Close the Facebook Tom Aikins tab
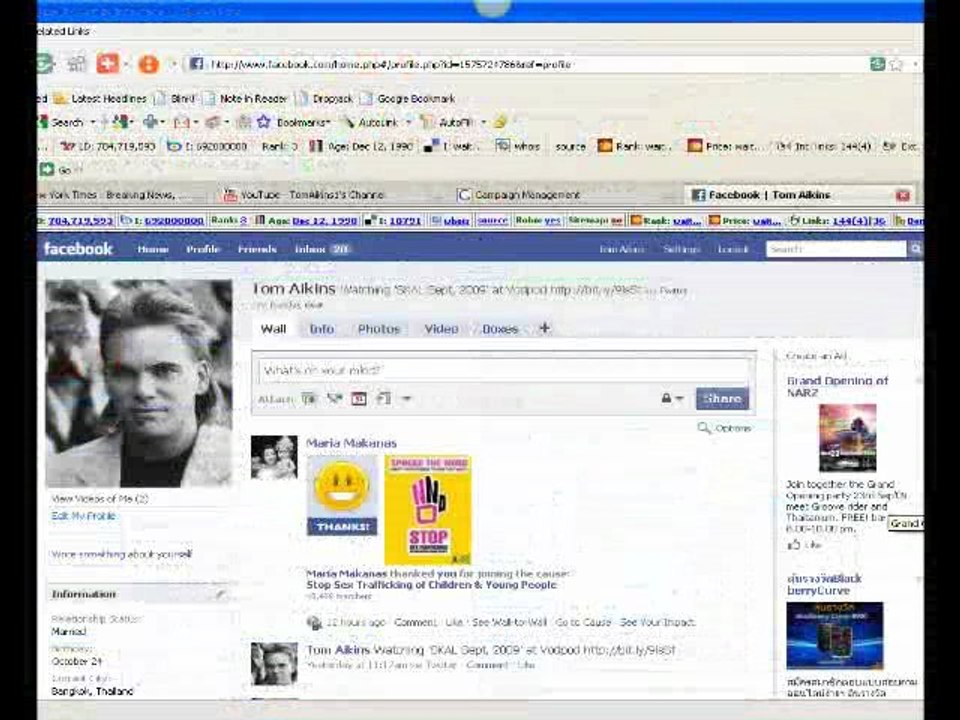The height and width of the screenshot is (720, 960). tap(902, 195)
